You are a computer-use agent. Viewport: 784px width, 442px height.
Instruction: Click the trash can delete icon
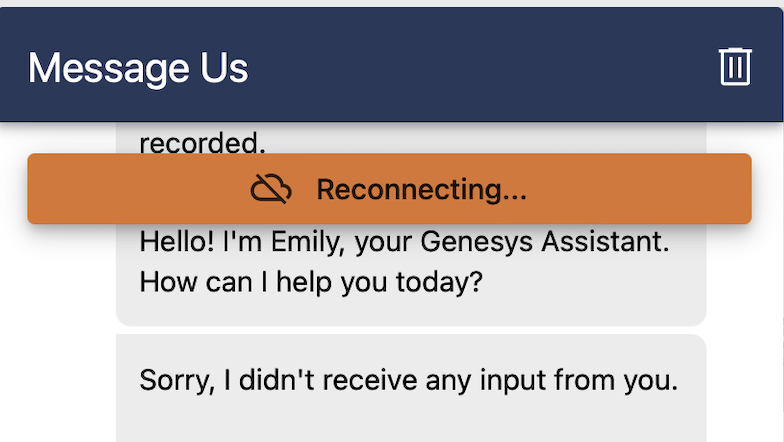(735, 67)
